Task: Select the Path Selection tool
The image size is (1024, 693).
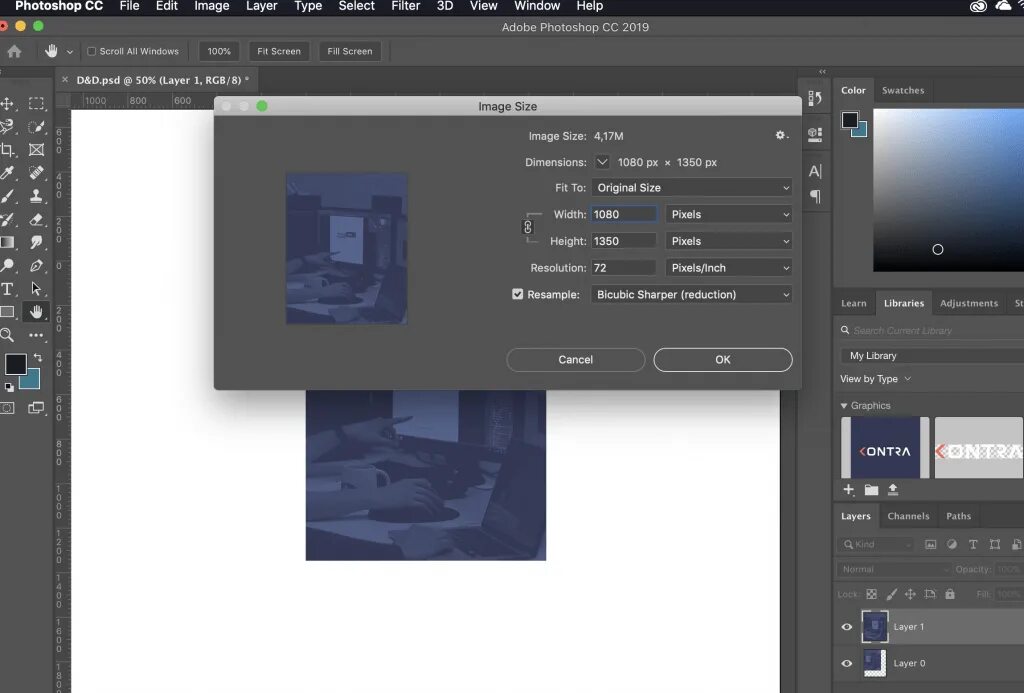Action: point(36,289)
